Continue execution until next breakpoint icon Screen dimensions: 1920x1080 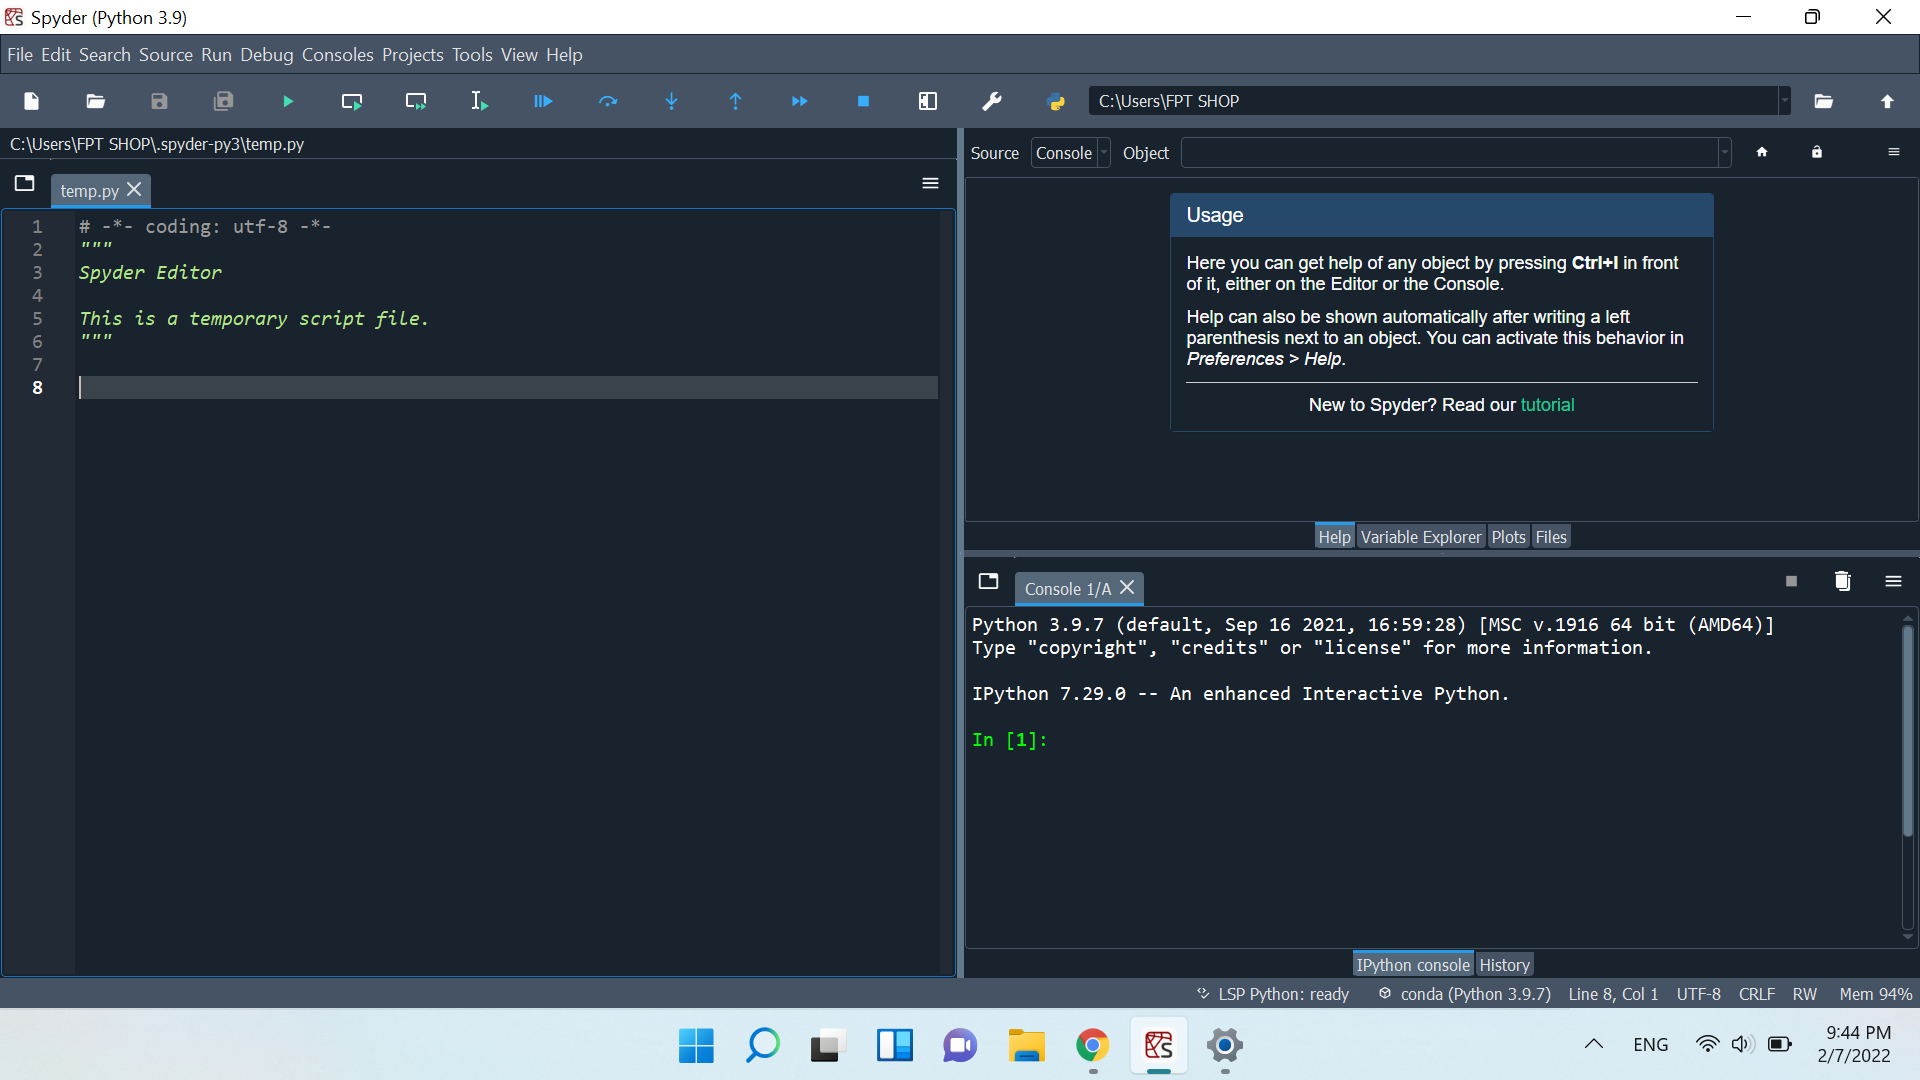[x=799, y=101]
